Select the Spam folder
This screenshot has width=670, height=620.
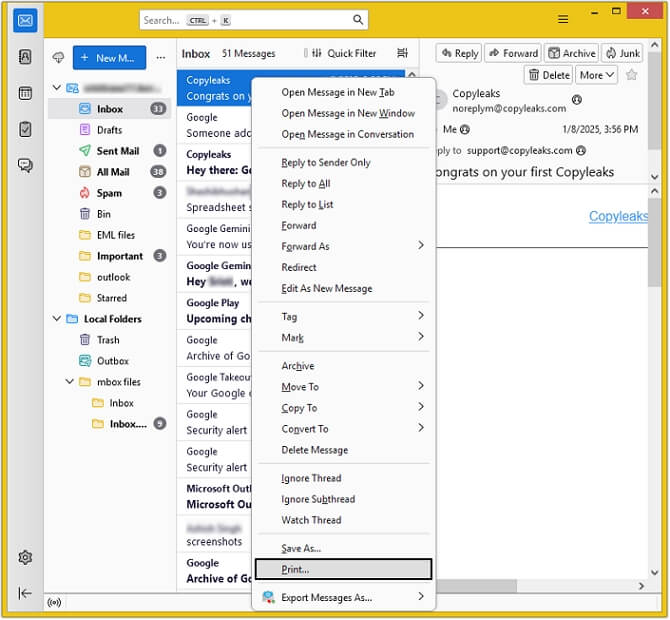coord(109,193)
